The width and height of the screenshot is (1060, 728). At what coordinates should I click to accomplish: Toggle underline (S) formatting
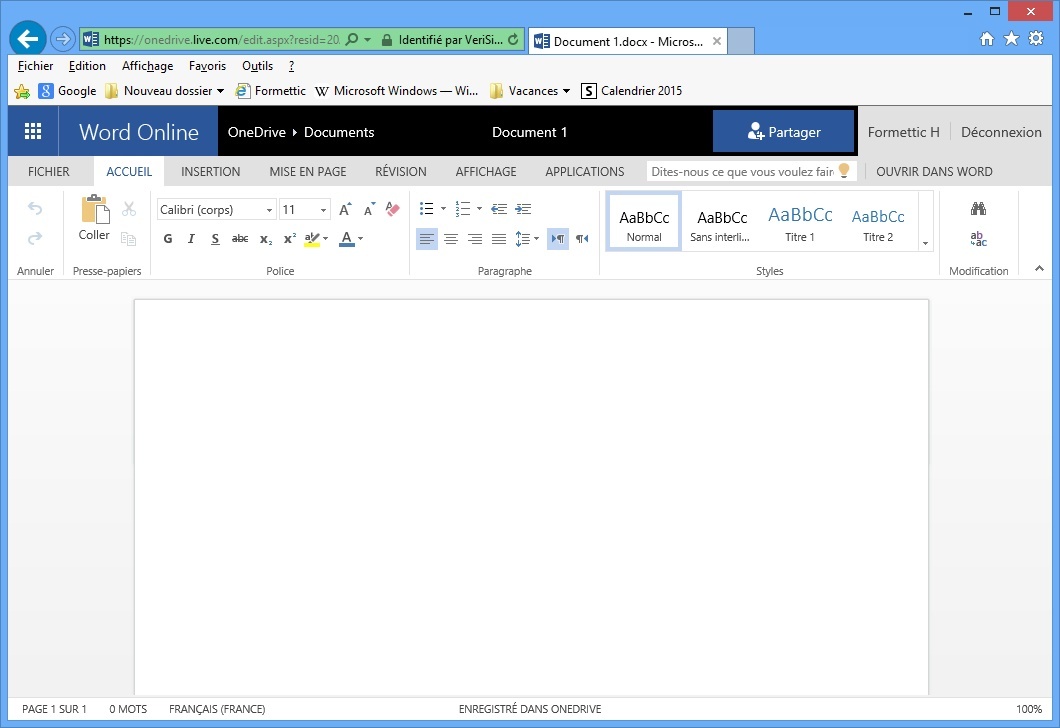coord(215,239)
